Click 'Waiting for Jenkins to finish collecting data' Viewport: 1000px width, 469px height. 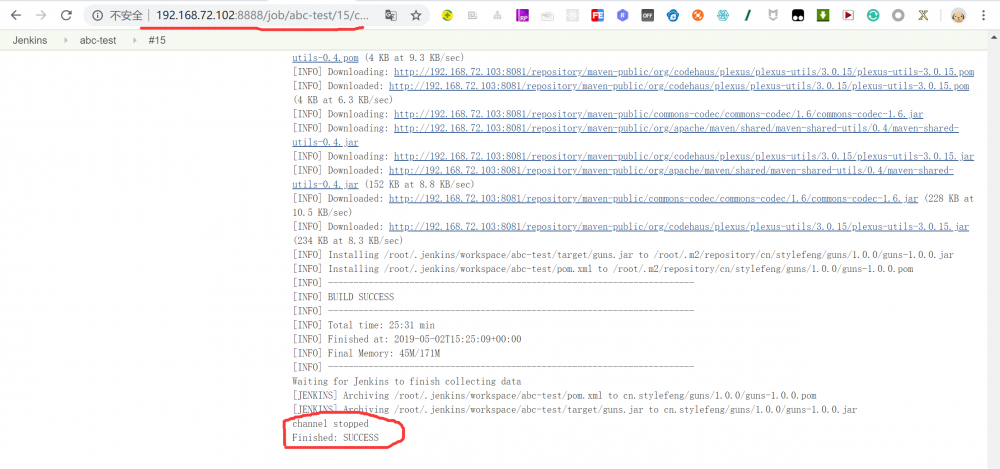coord(407,382)
